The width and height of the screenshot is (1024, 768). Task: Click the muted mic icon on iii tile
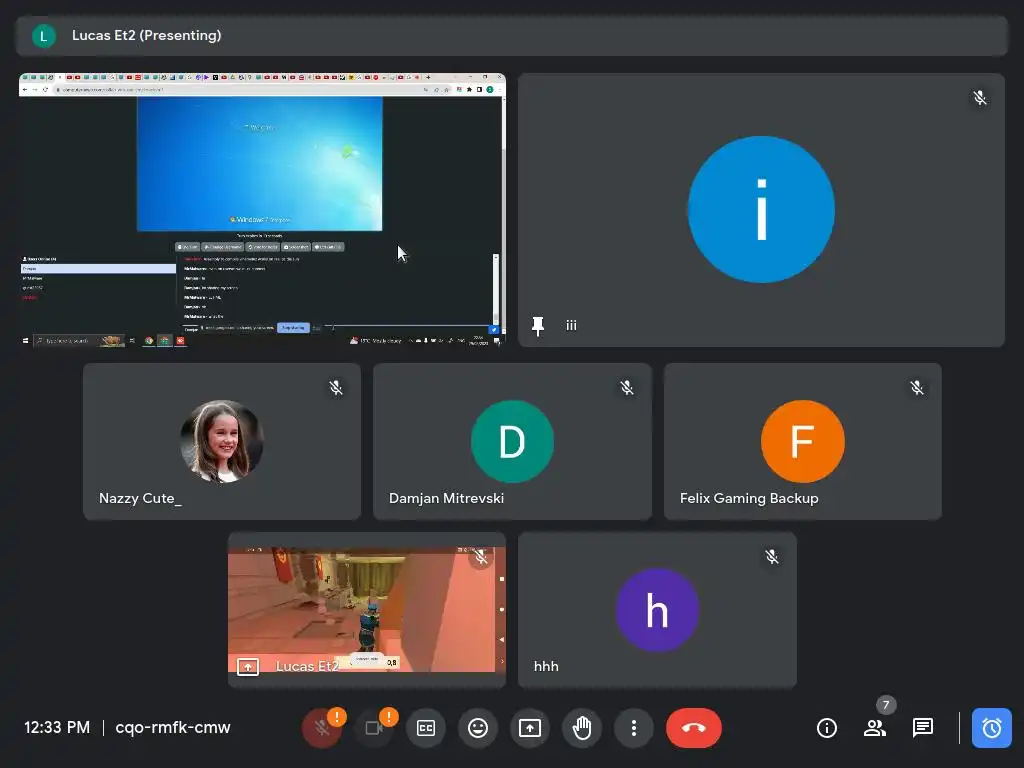pyautogui.click(x=980, y=99)
